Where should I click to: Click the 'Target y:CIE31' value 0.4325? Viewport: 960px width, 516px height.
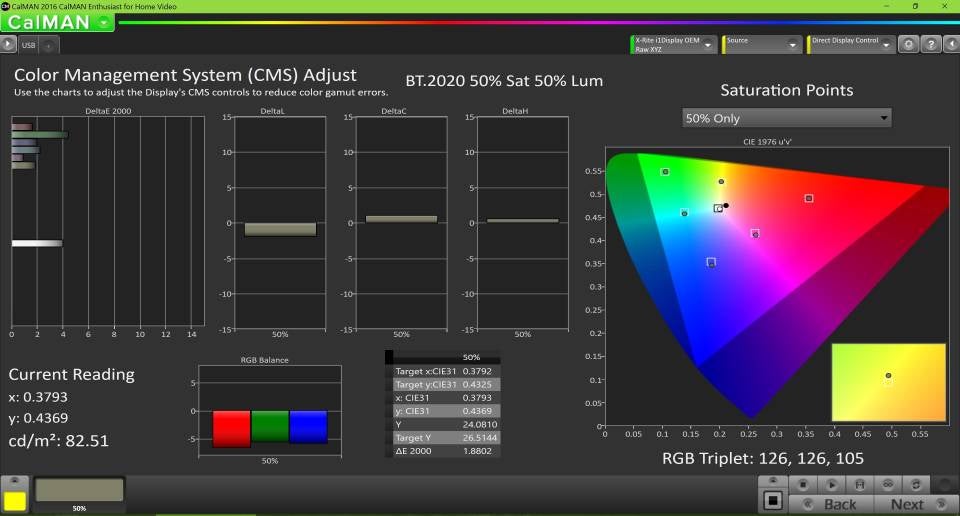pos(477,384)
